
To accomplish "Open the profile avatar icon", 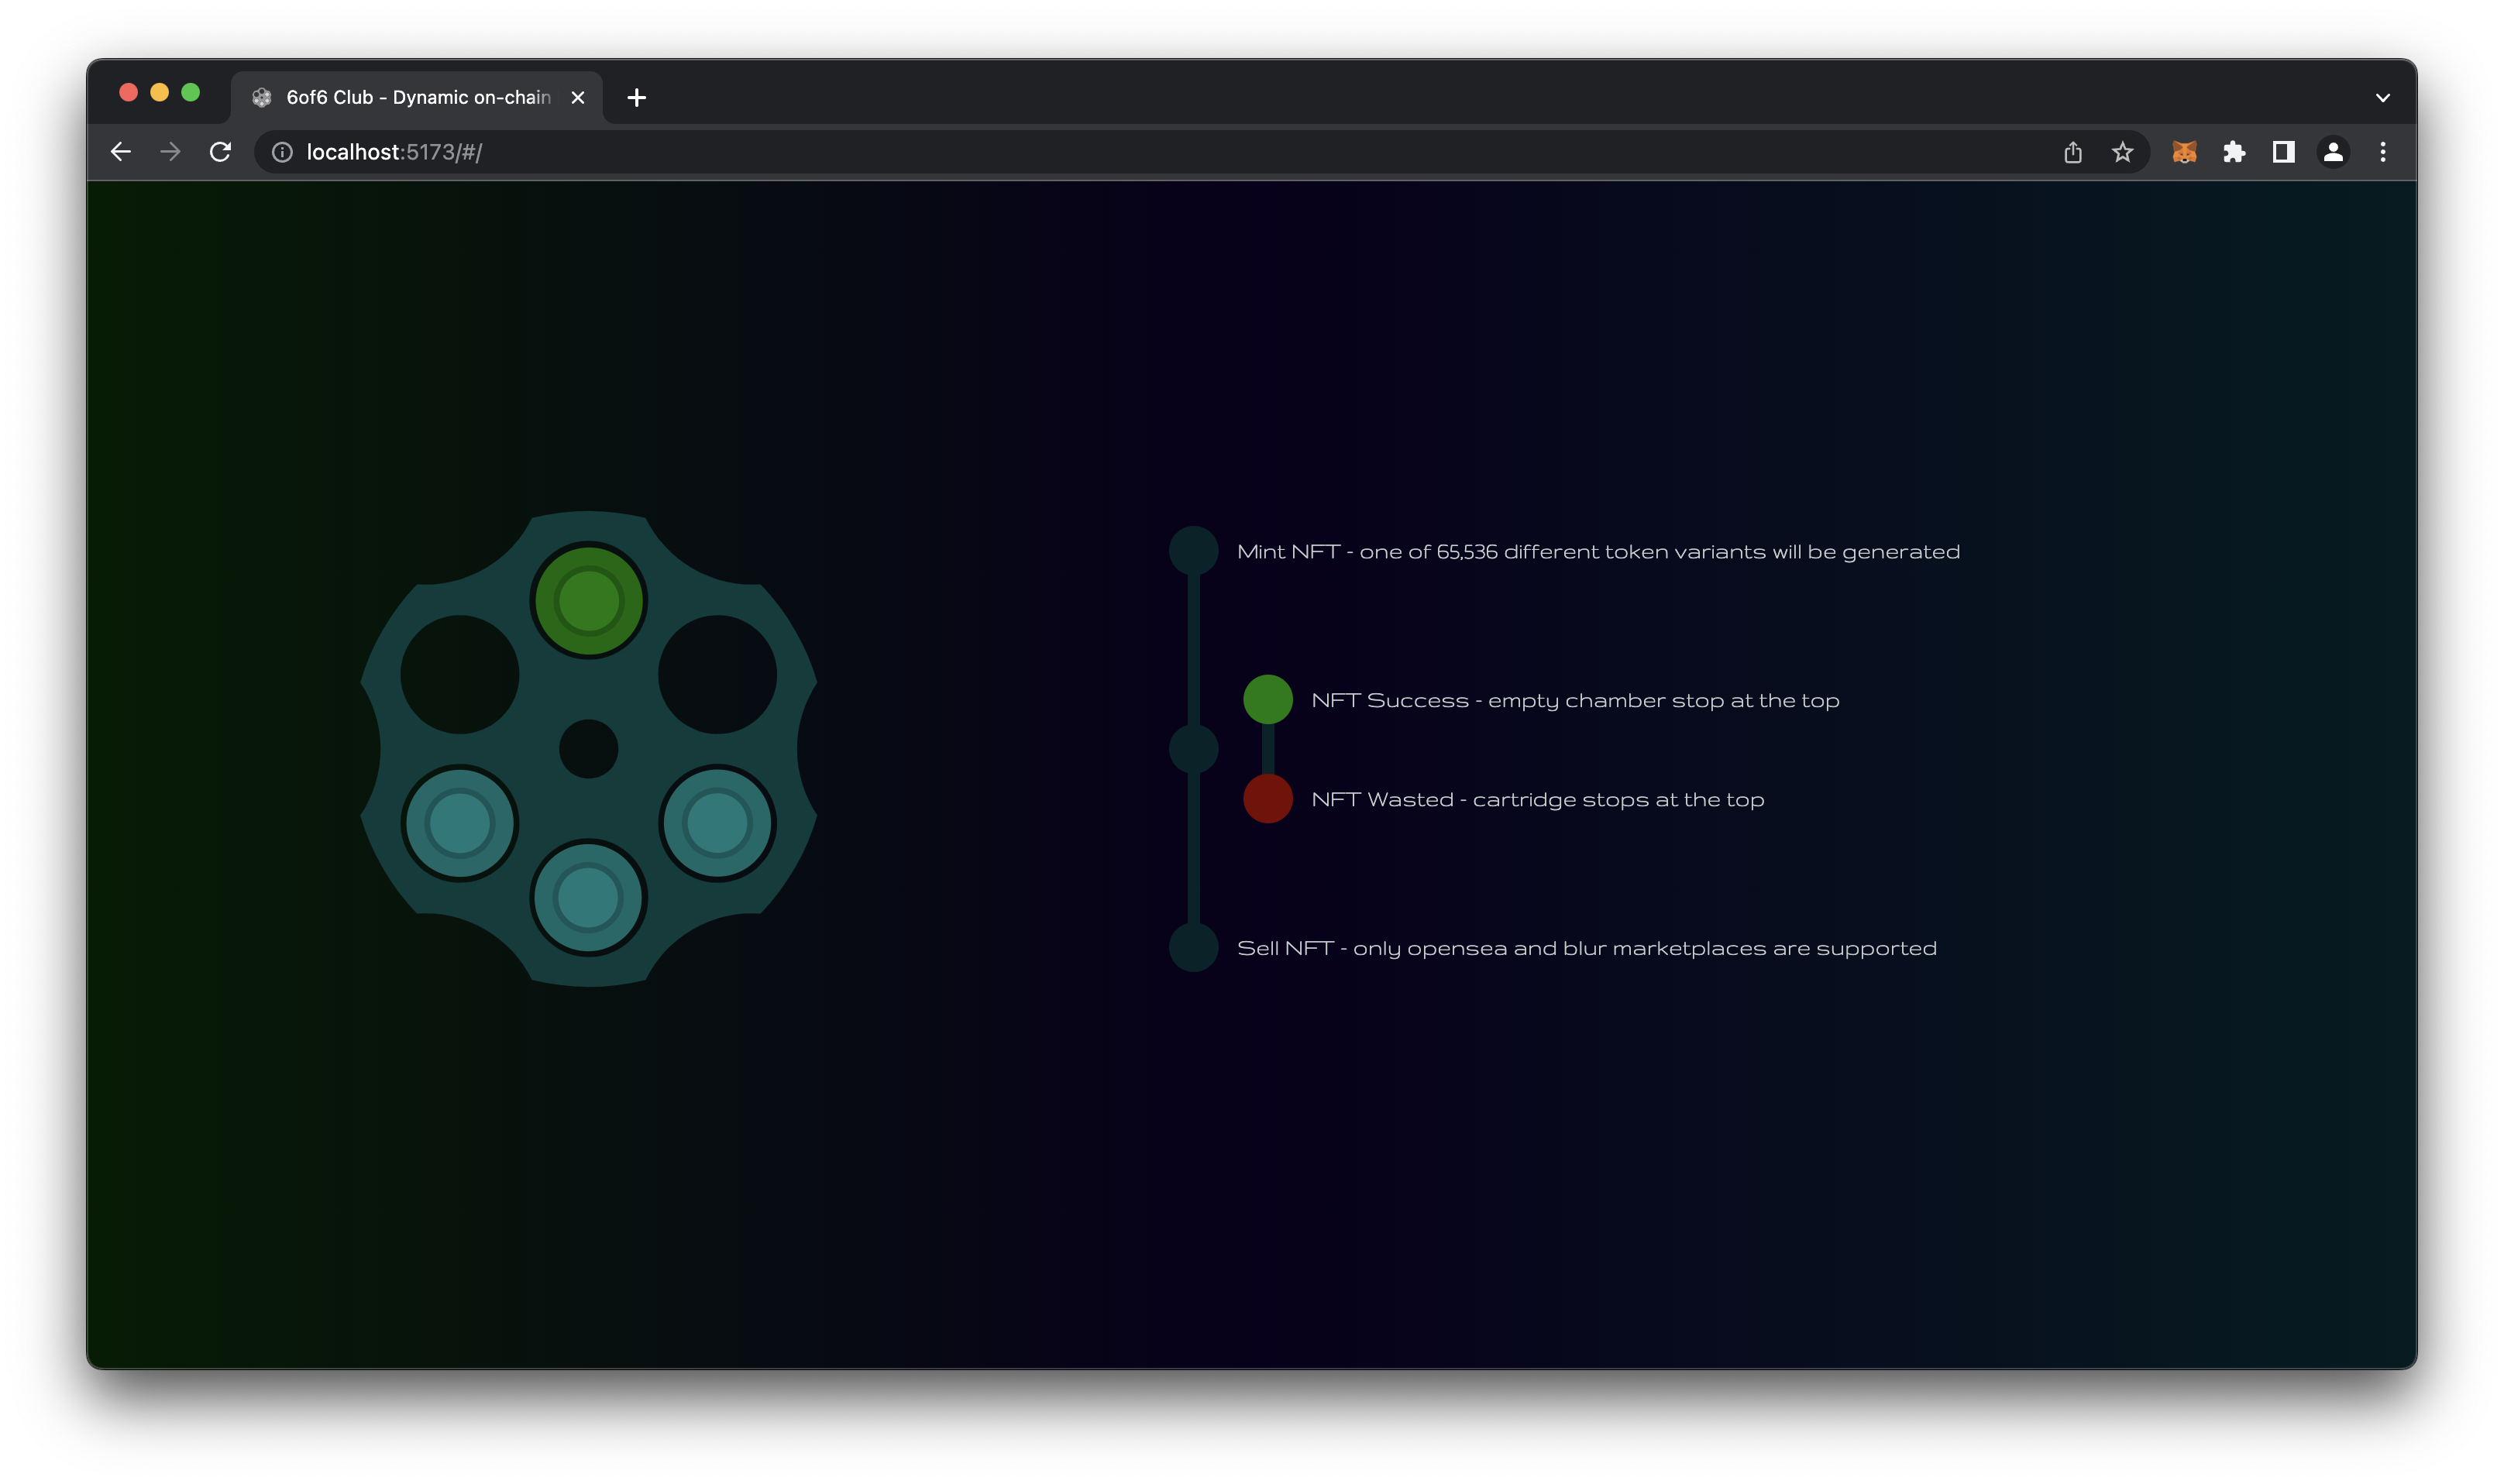I will (x=2333, y=152).
